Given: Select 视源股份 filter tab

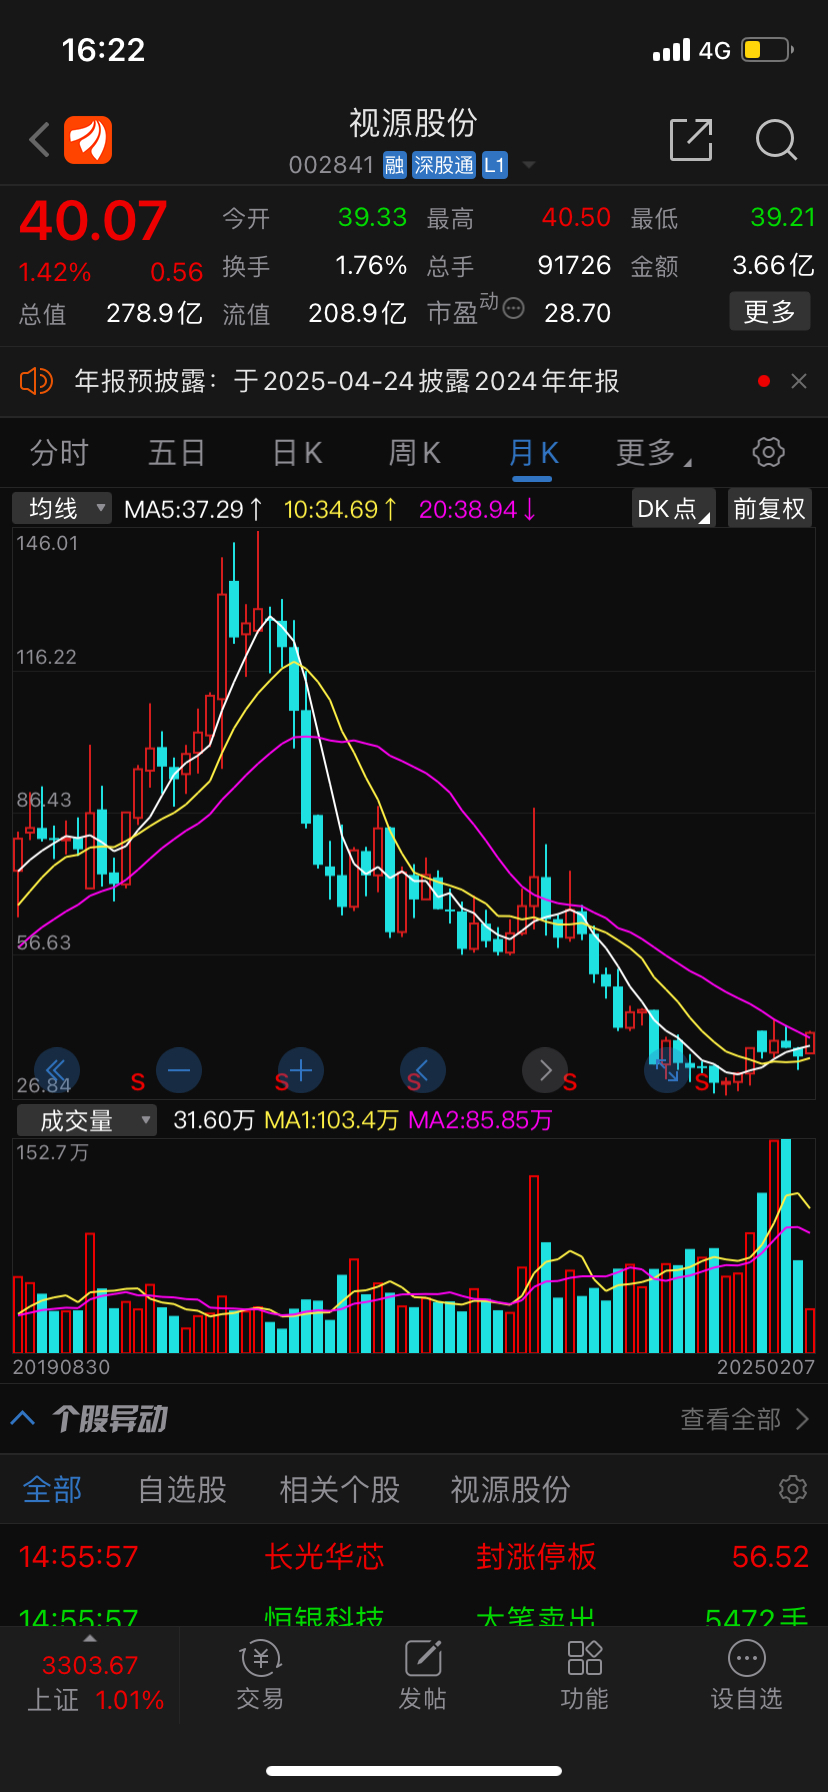Looking at the screenshot, I should coord(510,1489).
